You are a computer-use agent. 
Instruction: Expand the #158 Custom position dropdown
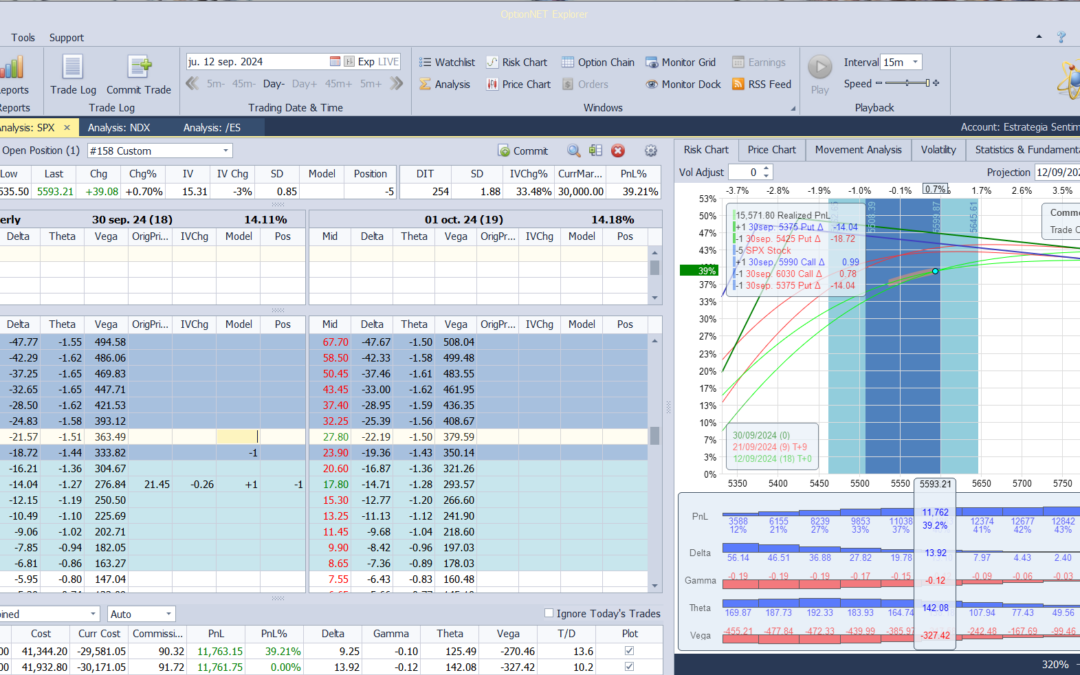(x=225, y=151)
